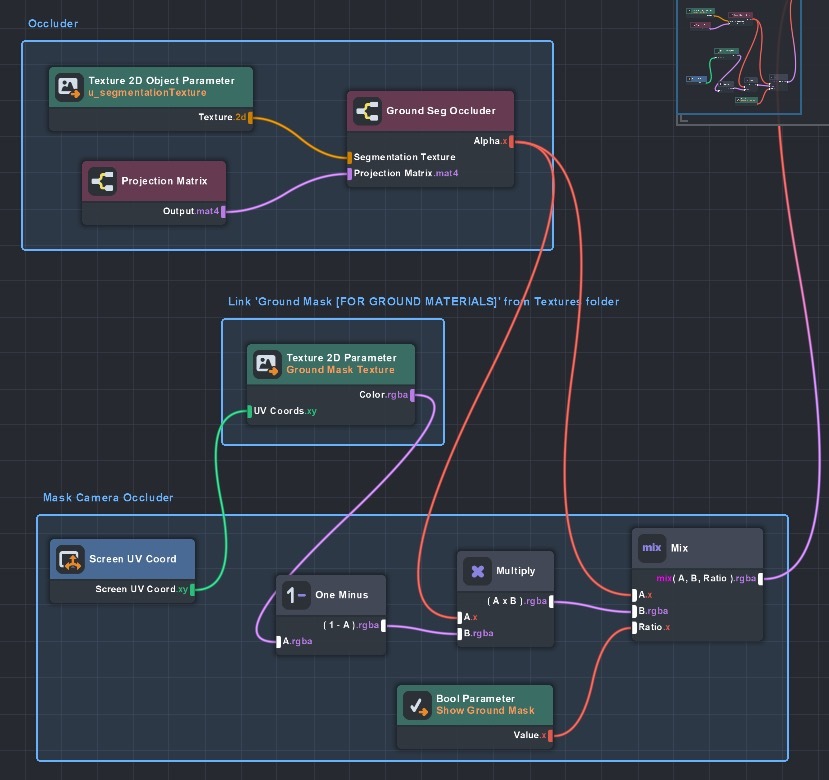Click the Segmentation Texture input port
Screen dimensions: 829x780
coord(350,157)
